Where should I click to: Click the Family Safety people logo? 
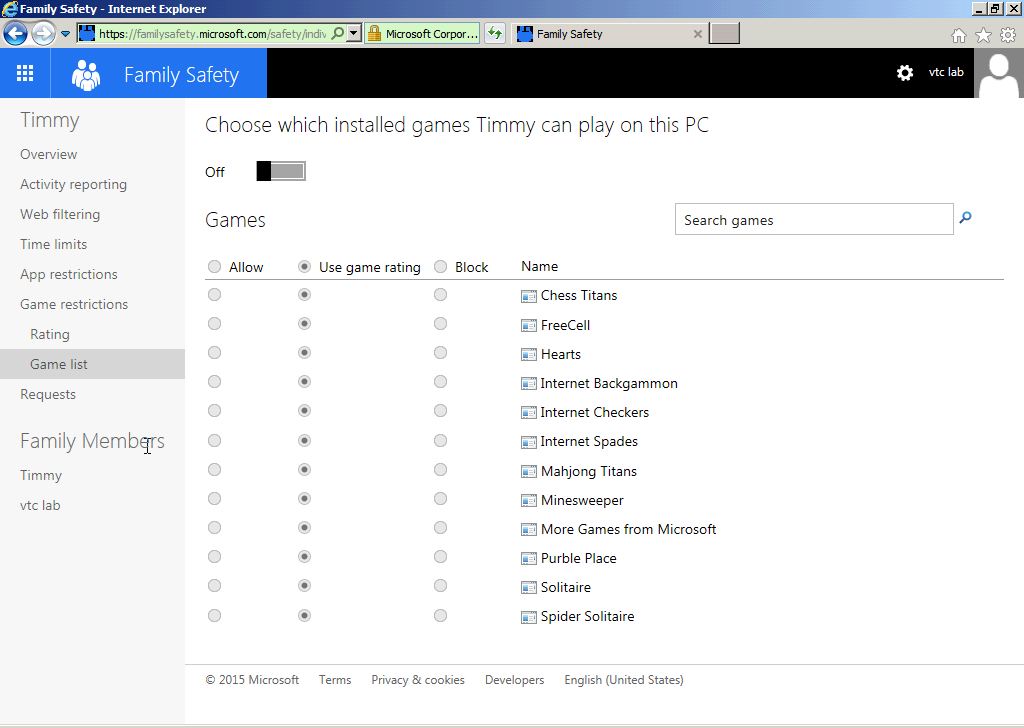(x=87, y=74)
